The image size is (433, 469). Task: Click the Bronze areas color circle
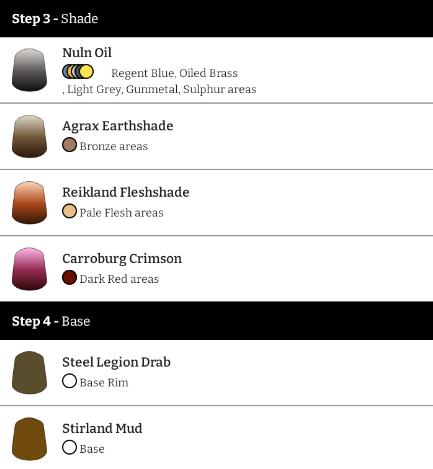[x=69, y=145]
